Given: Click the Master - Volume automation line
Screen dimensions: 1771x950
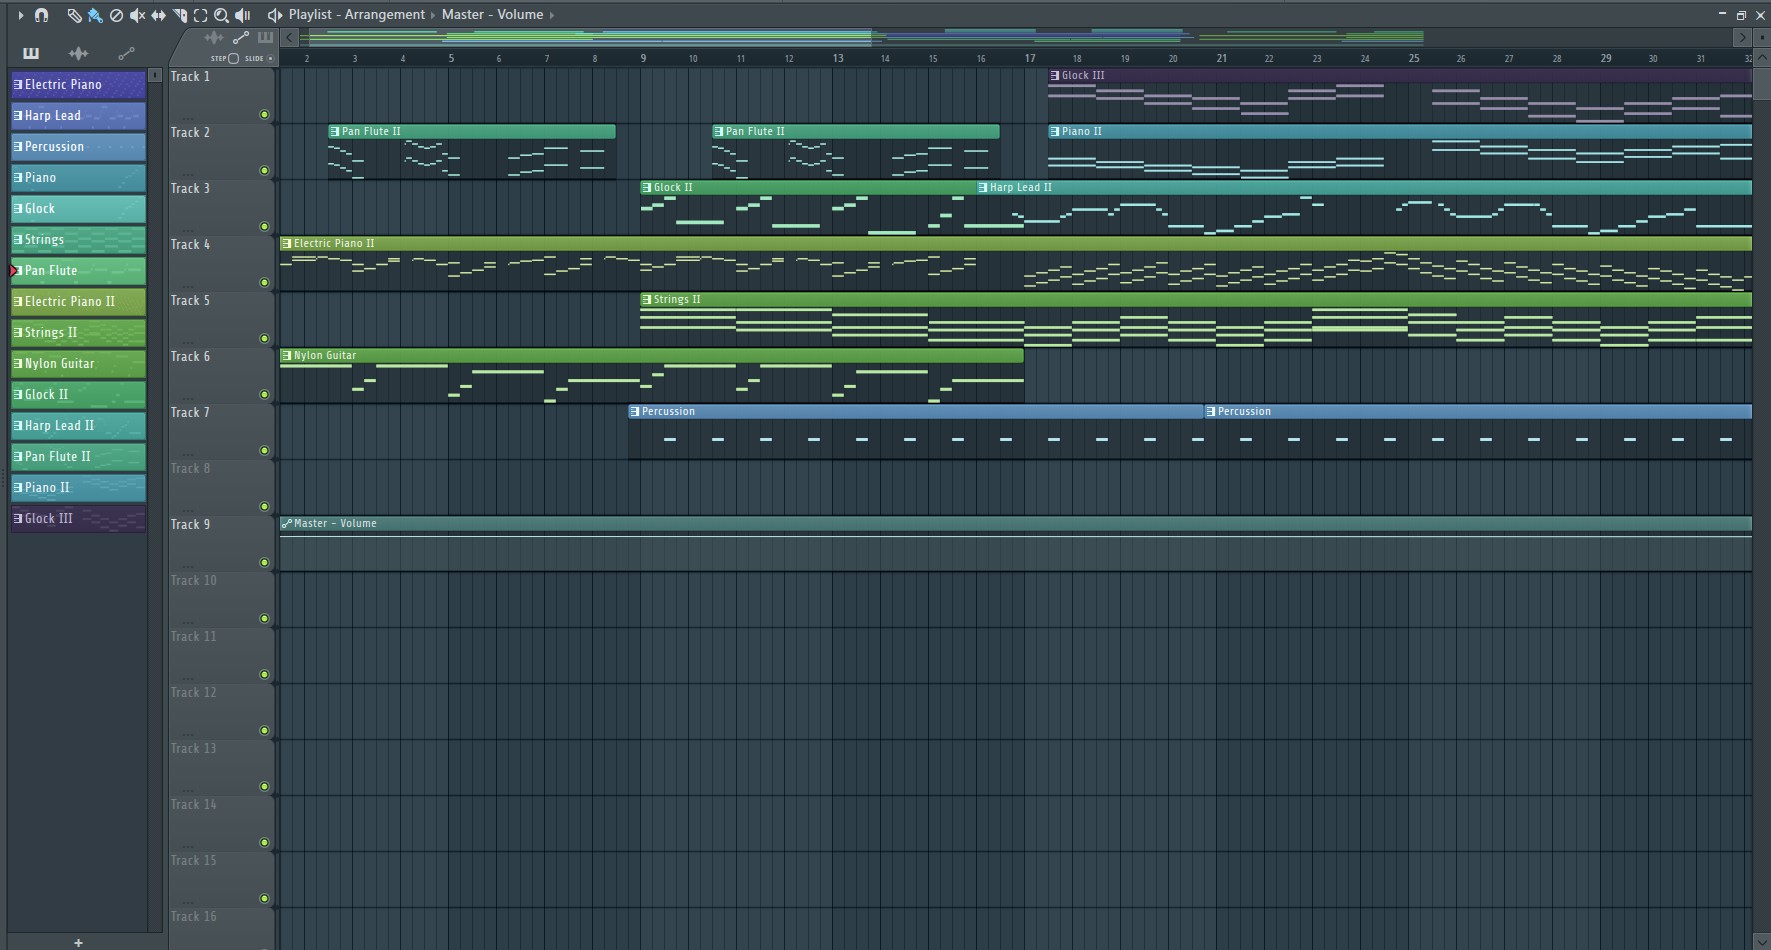Looking at the screenshot, I should click(1015, 537).
